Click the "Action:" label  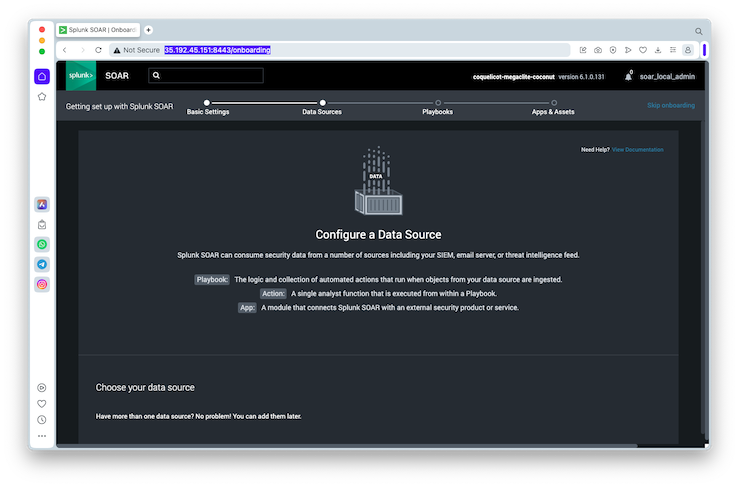pos(273,294)
